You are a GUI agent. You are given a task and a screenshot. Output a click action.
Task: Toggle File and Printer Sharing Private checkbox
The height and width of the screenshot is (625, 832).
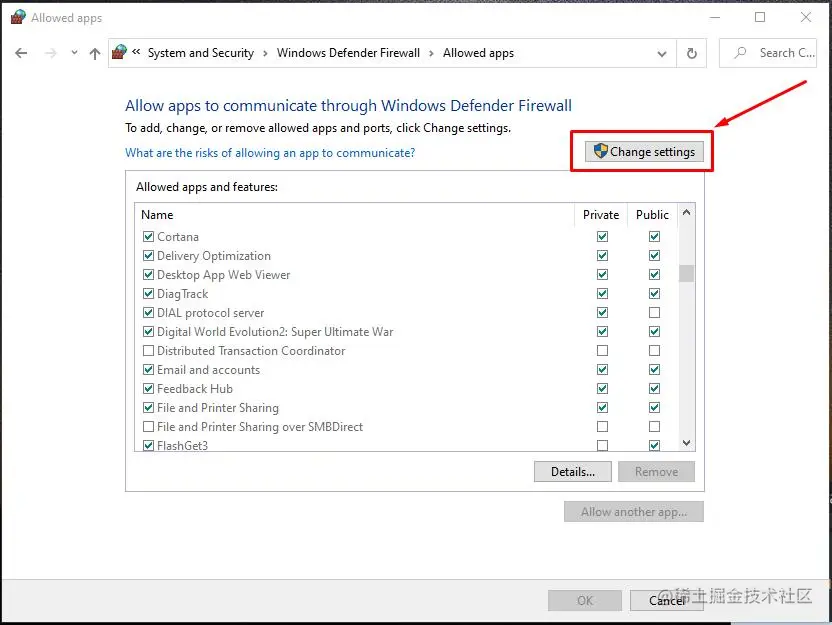click(602, 407)
